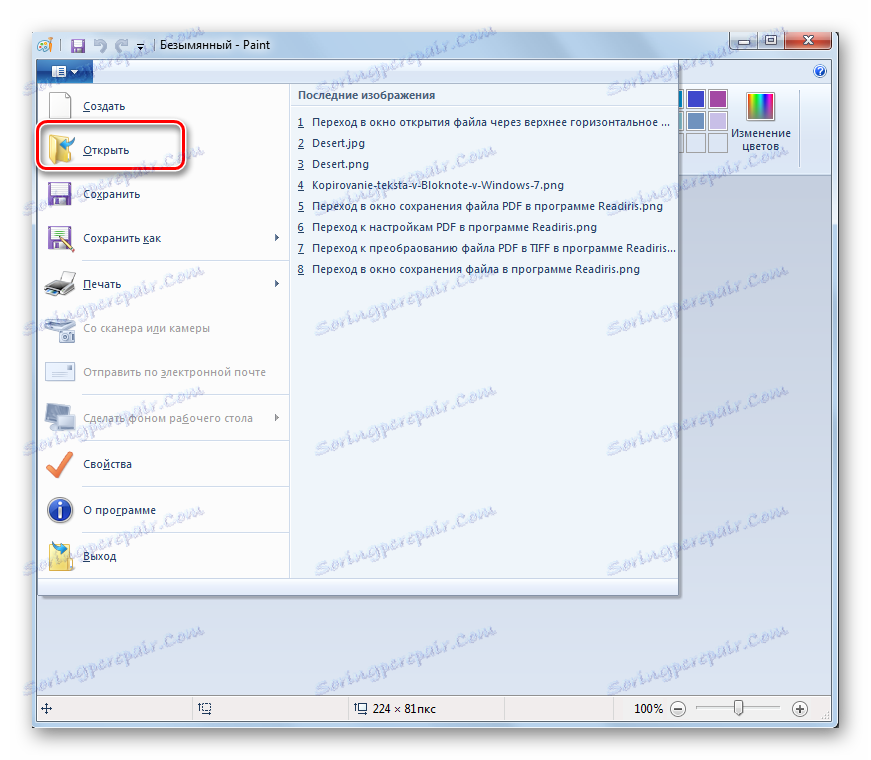Click the blank page icon beside Создать

click(59, 106)
